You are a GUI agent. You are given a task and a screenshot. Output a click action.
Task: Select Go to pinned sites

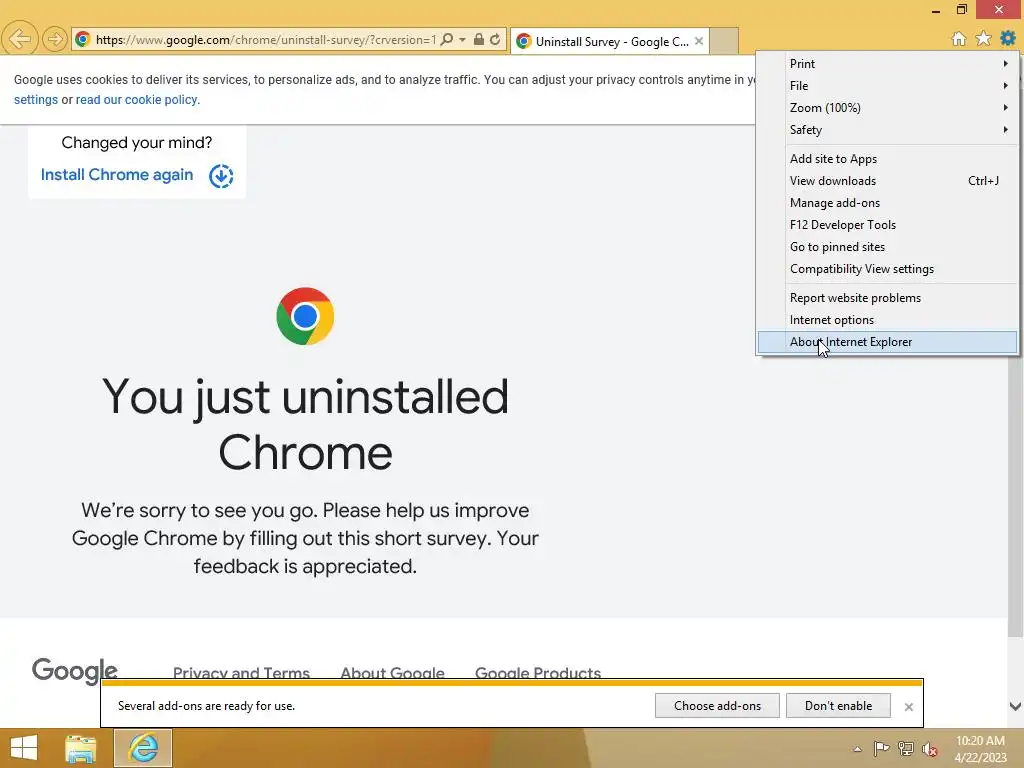888,247
